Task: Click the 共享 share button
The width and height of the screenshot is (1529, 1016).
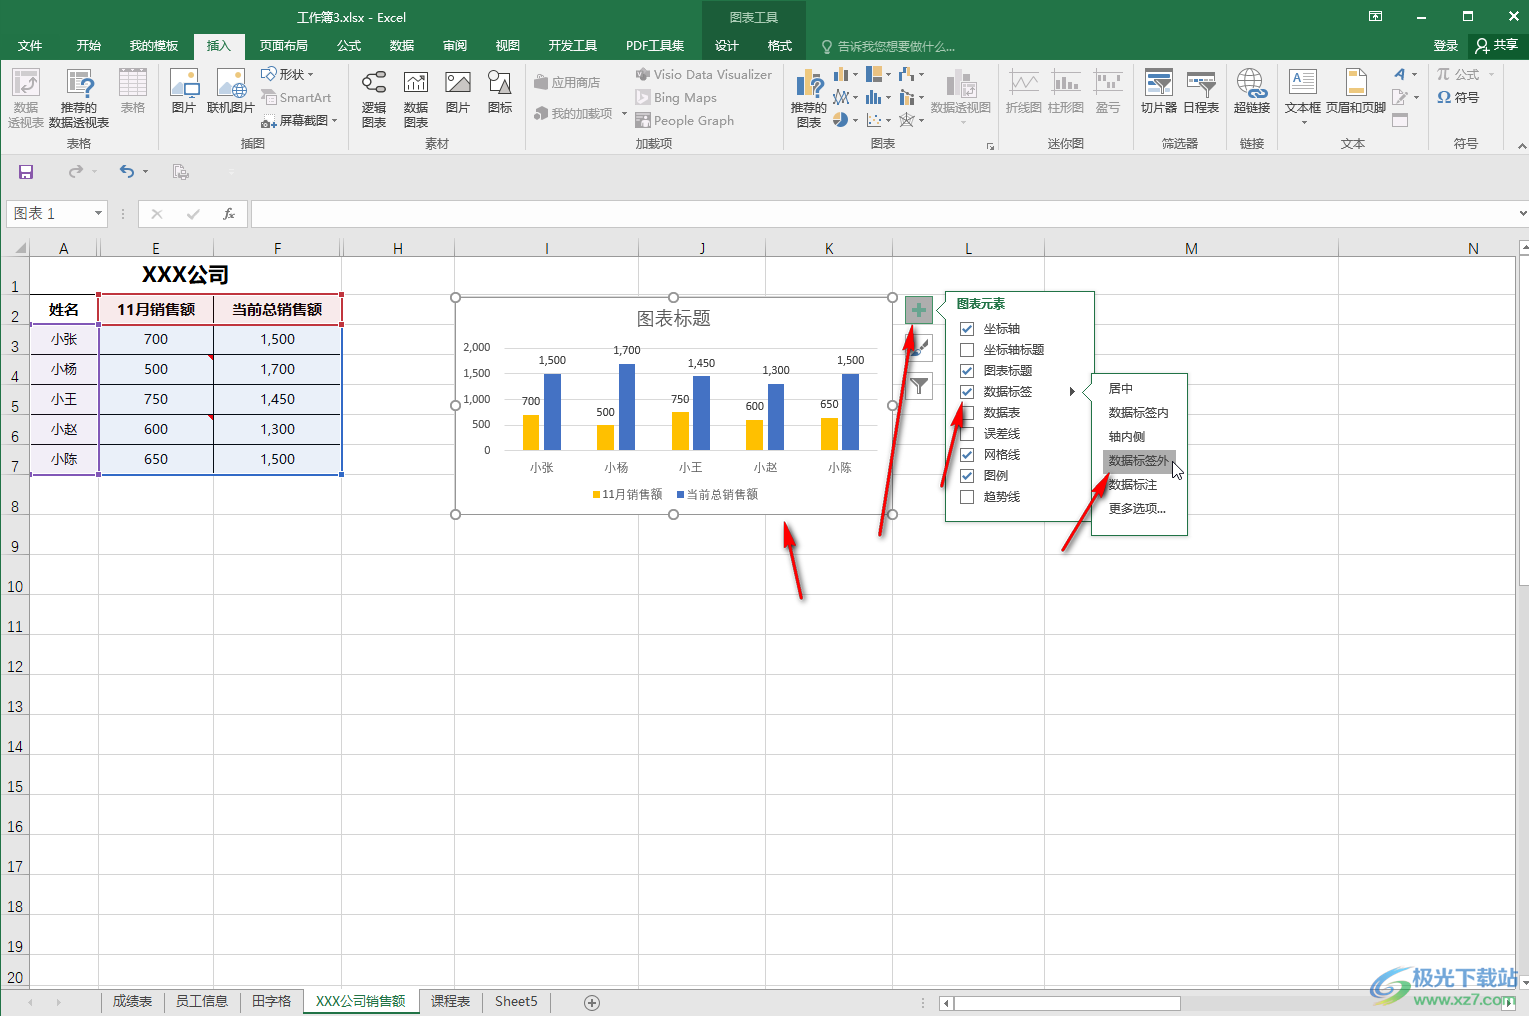Action: 1497,45
